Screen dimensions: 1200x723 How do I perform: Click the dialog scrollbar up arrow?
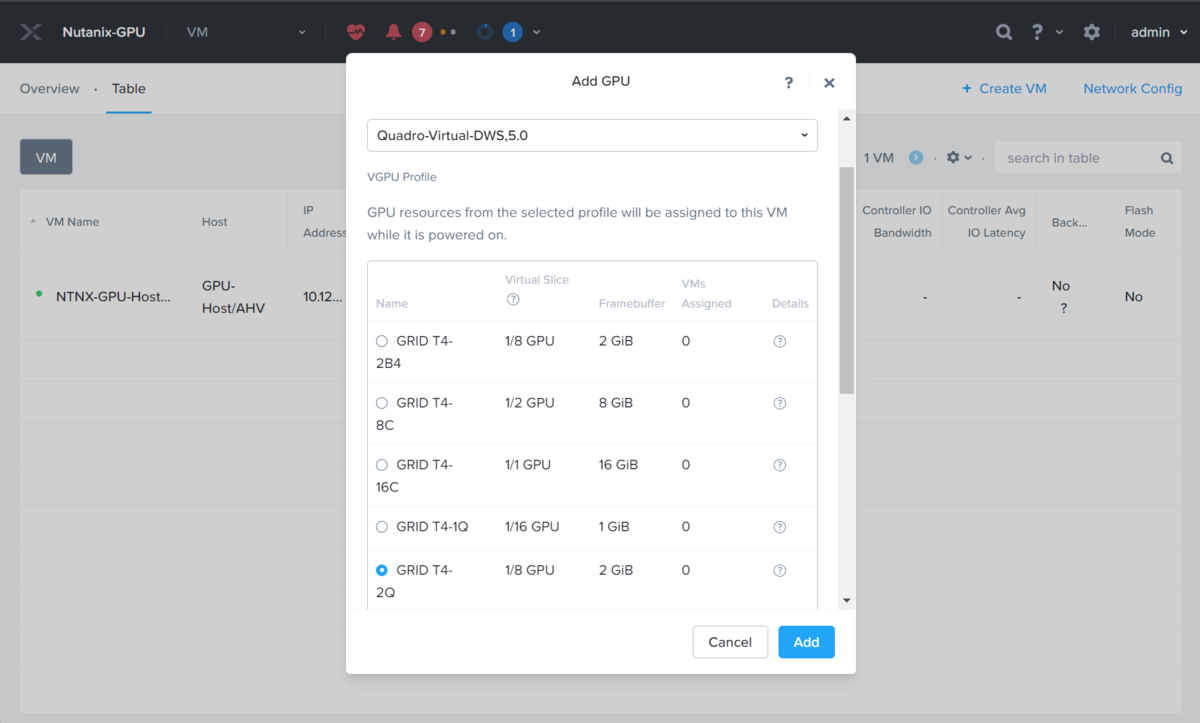pos(847,119)
